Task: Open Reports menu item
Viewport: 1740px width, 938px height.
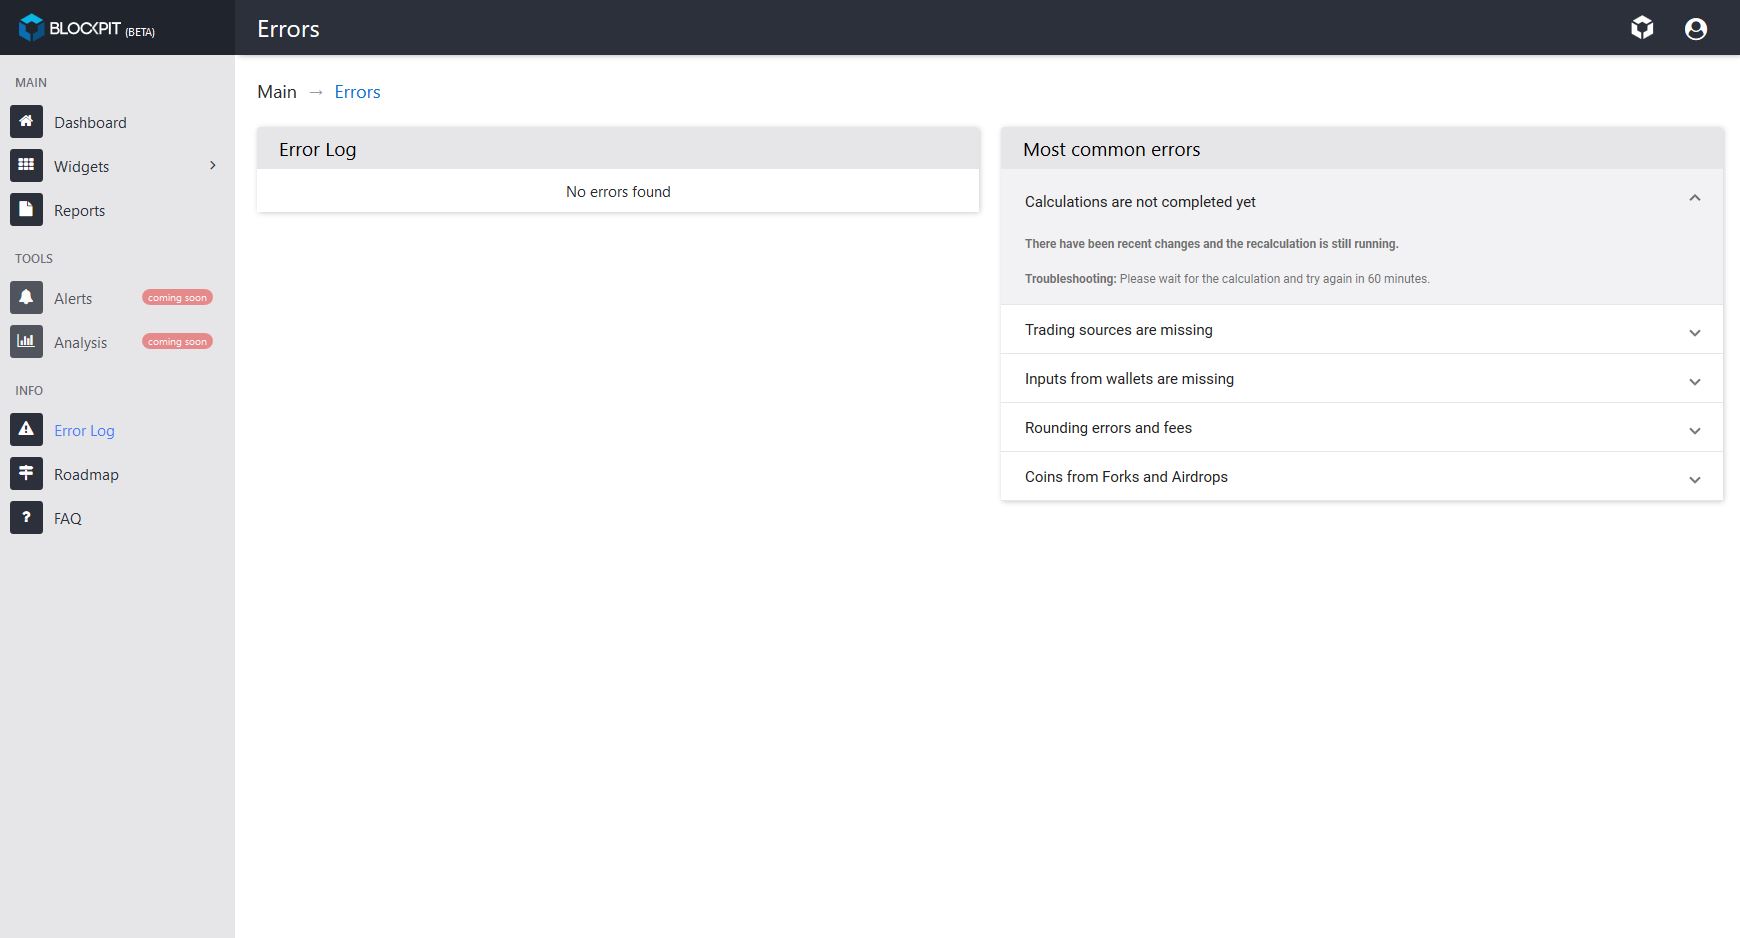Action: coord(79,211)
